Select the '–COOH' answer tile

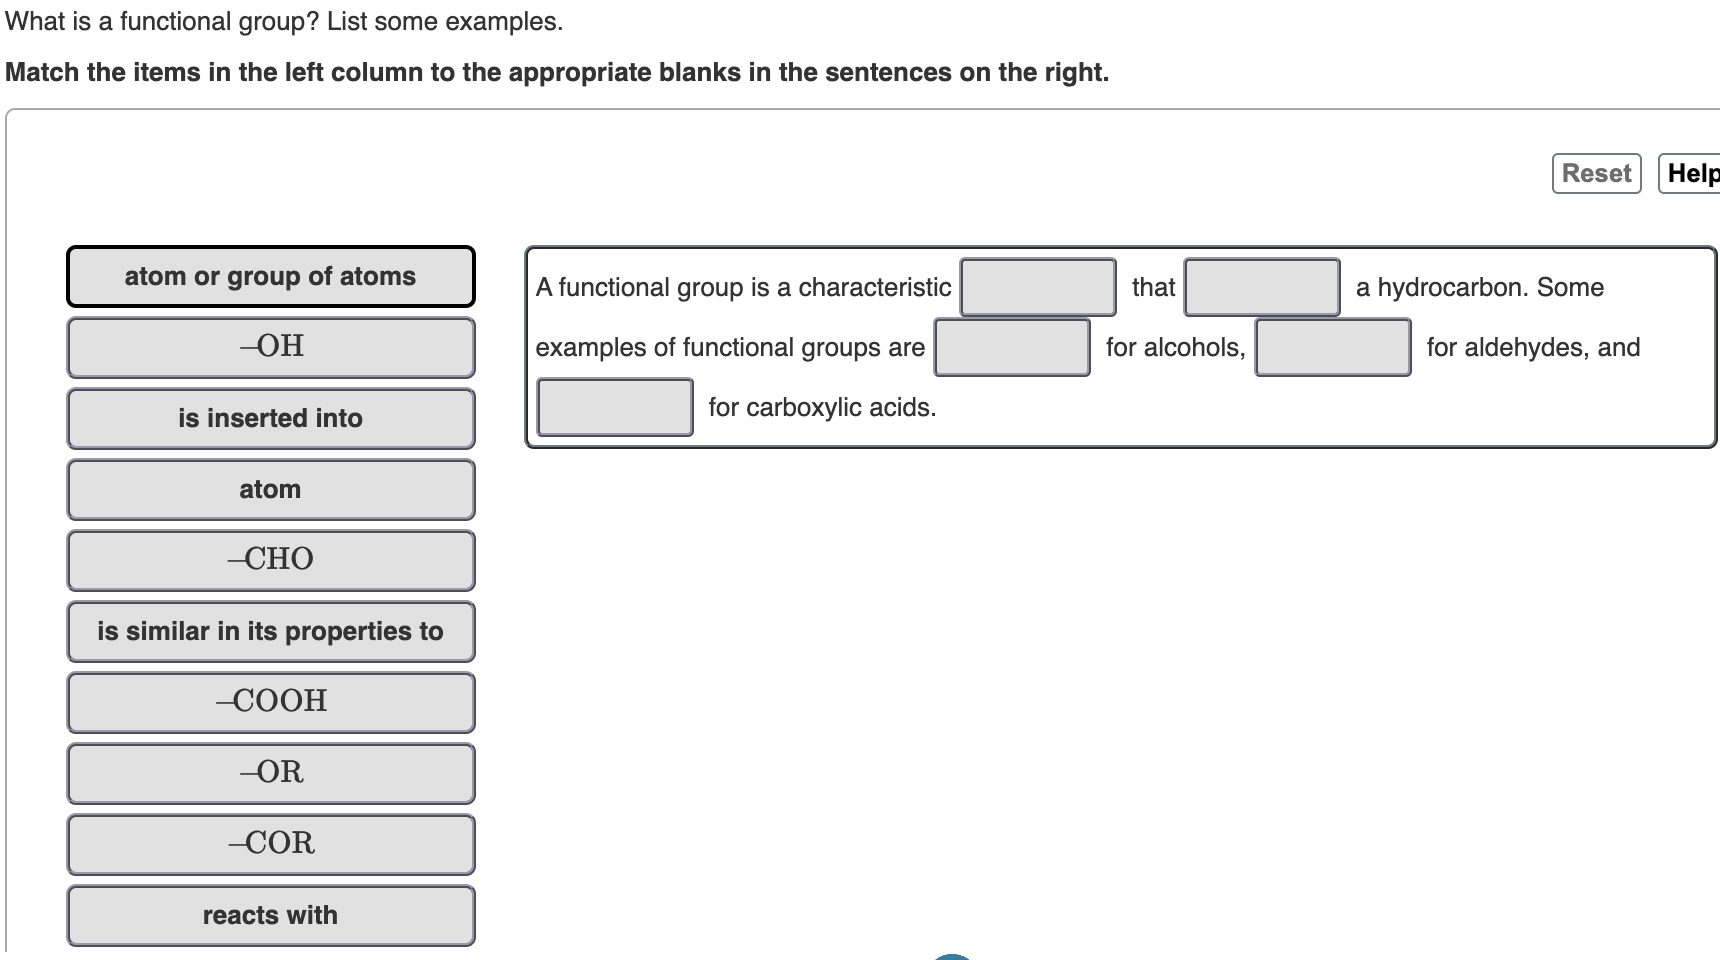click(x=270, y=702)
